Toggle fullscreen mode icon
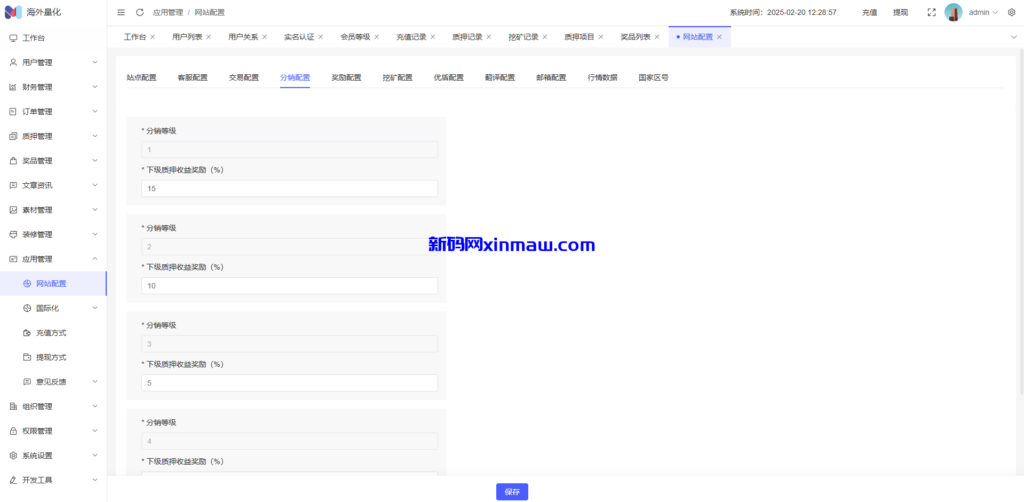Viewport: 1024px width, 502px height. [931, 12]
